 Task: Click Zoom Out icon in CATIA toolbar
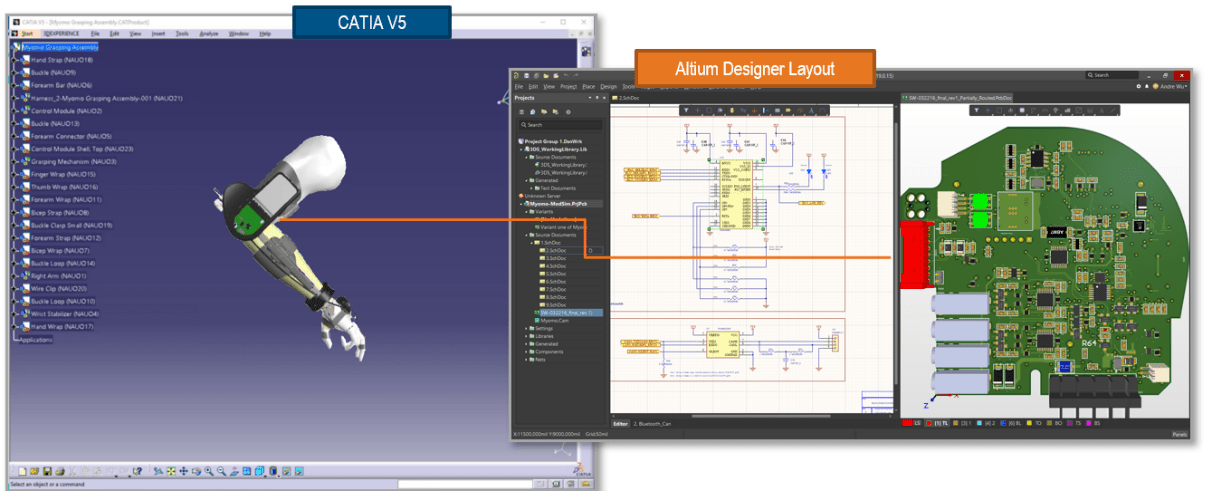[x=221, y=471]
